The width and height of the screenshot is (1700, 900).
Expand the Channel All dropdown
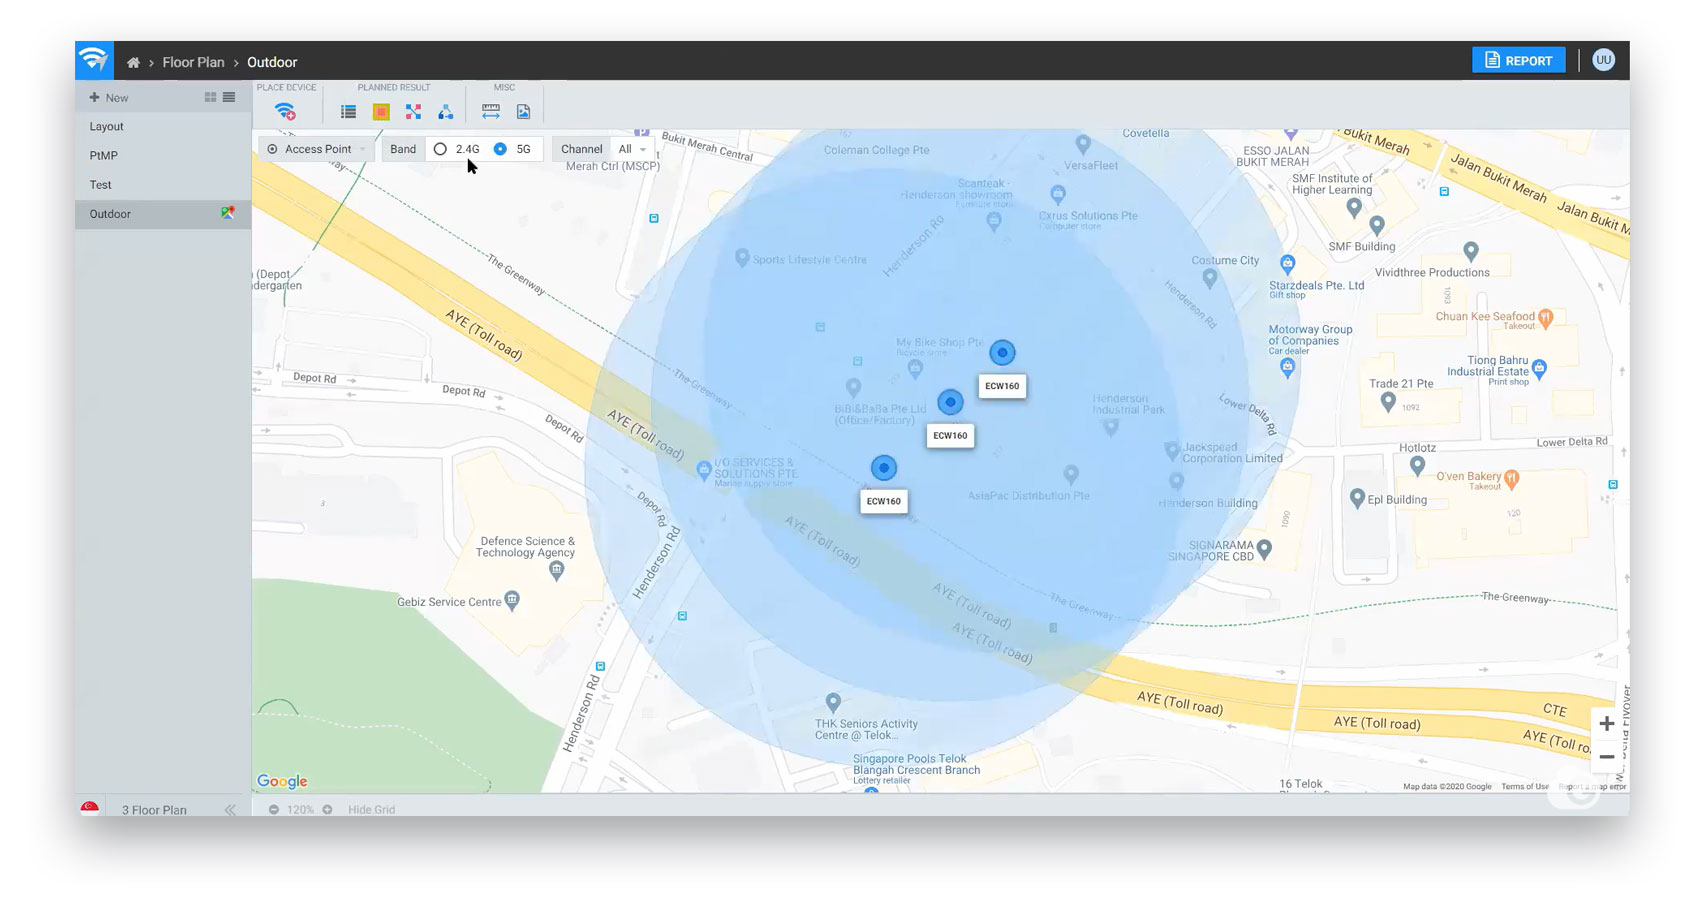pos(631,149)
